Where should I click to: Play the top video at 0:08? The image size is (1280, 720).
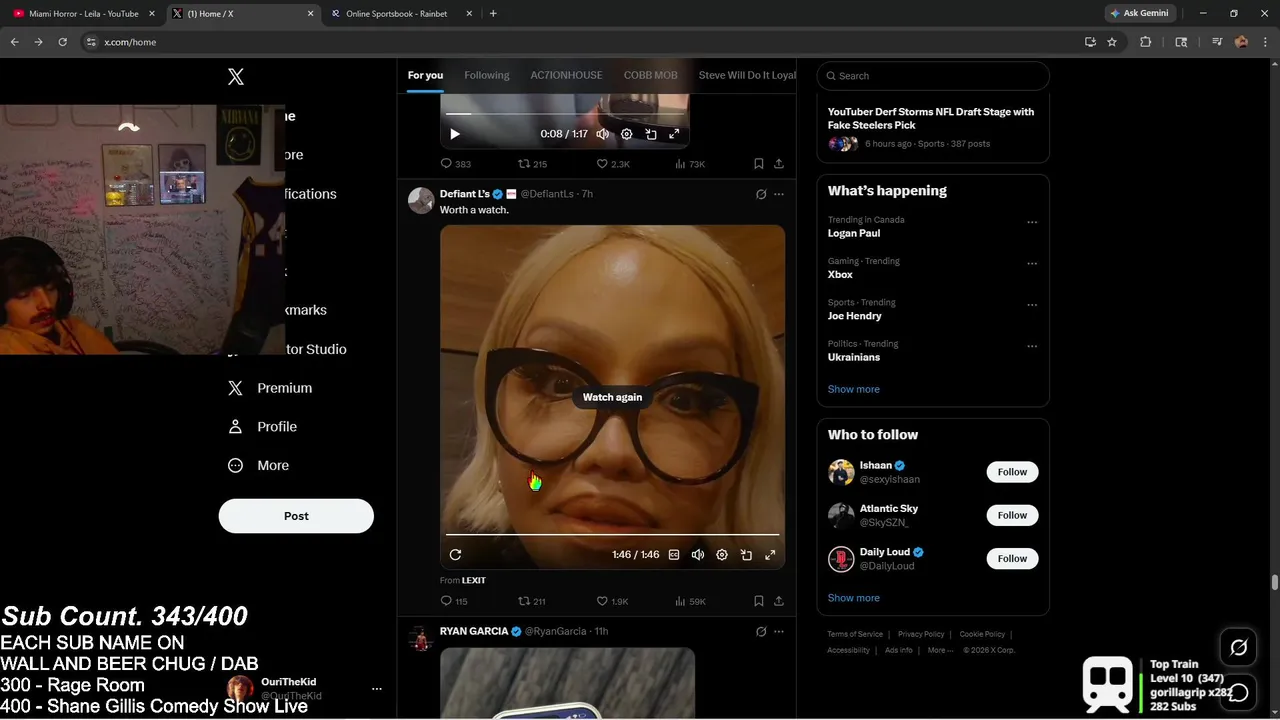[x=455, y=134]
